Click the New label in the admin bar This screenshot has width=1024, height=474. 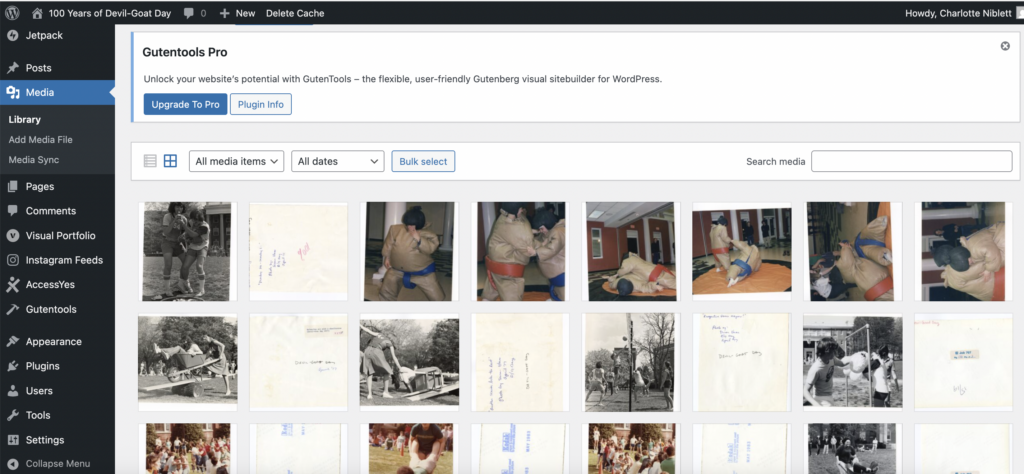click(246, 13)
